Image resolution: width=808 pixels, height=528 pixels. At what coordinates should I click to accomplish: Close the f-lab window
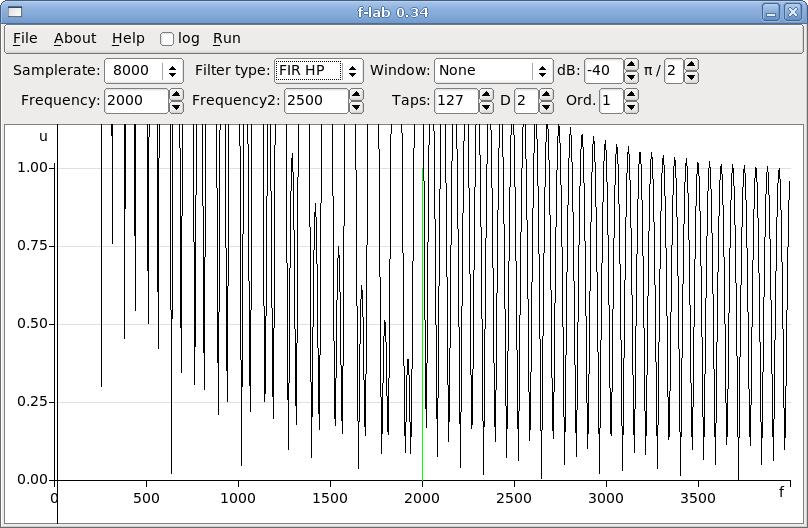click(x=793, y=12)
